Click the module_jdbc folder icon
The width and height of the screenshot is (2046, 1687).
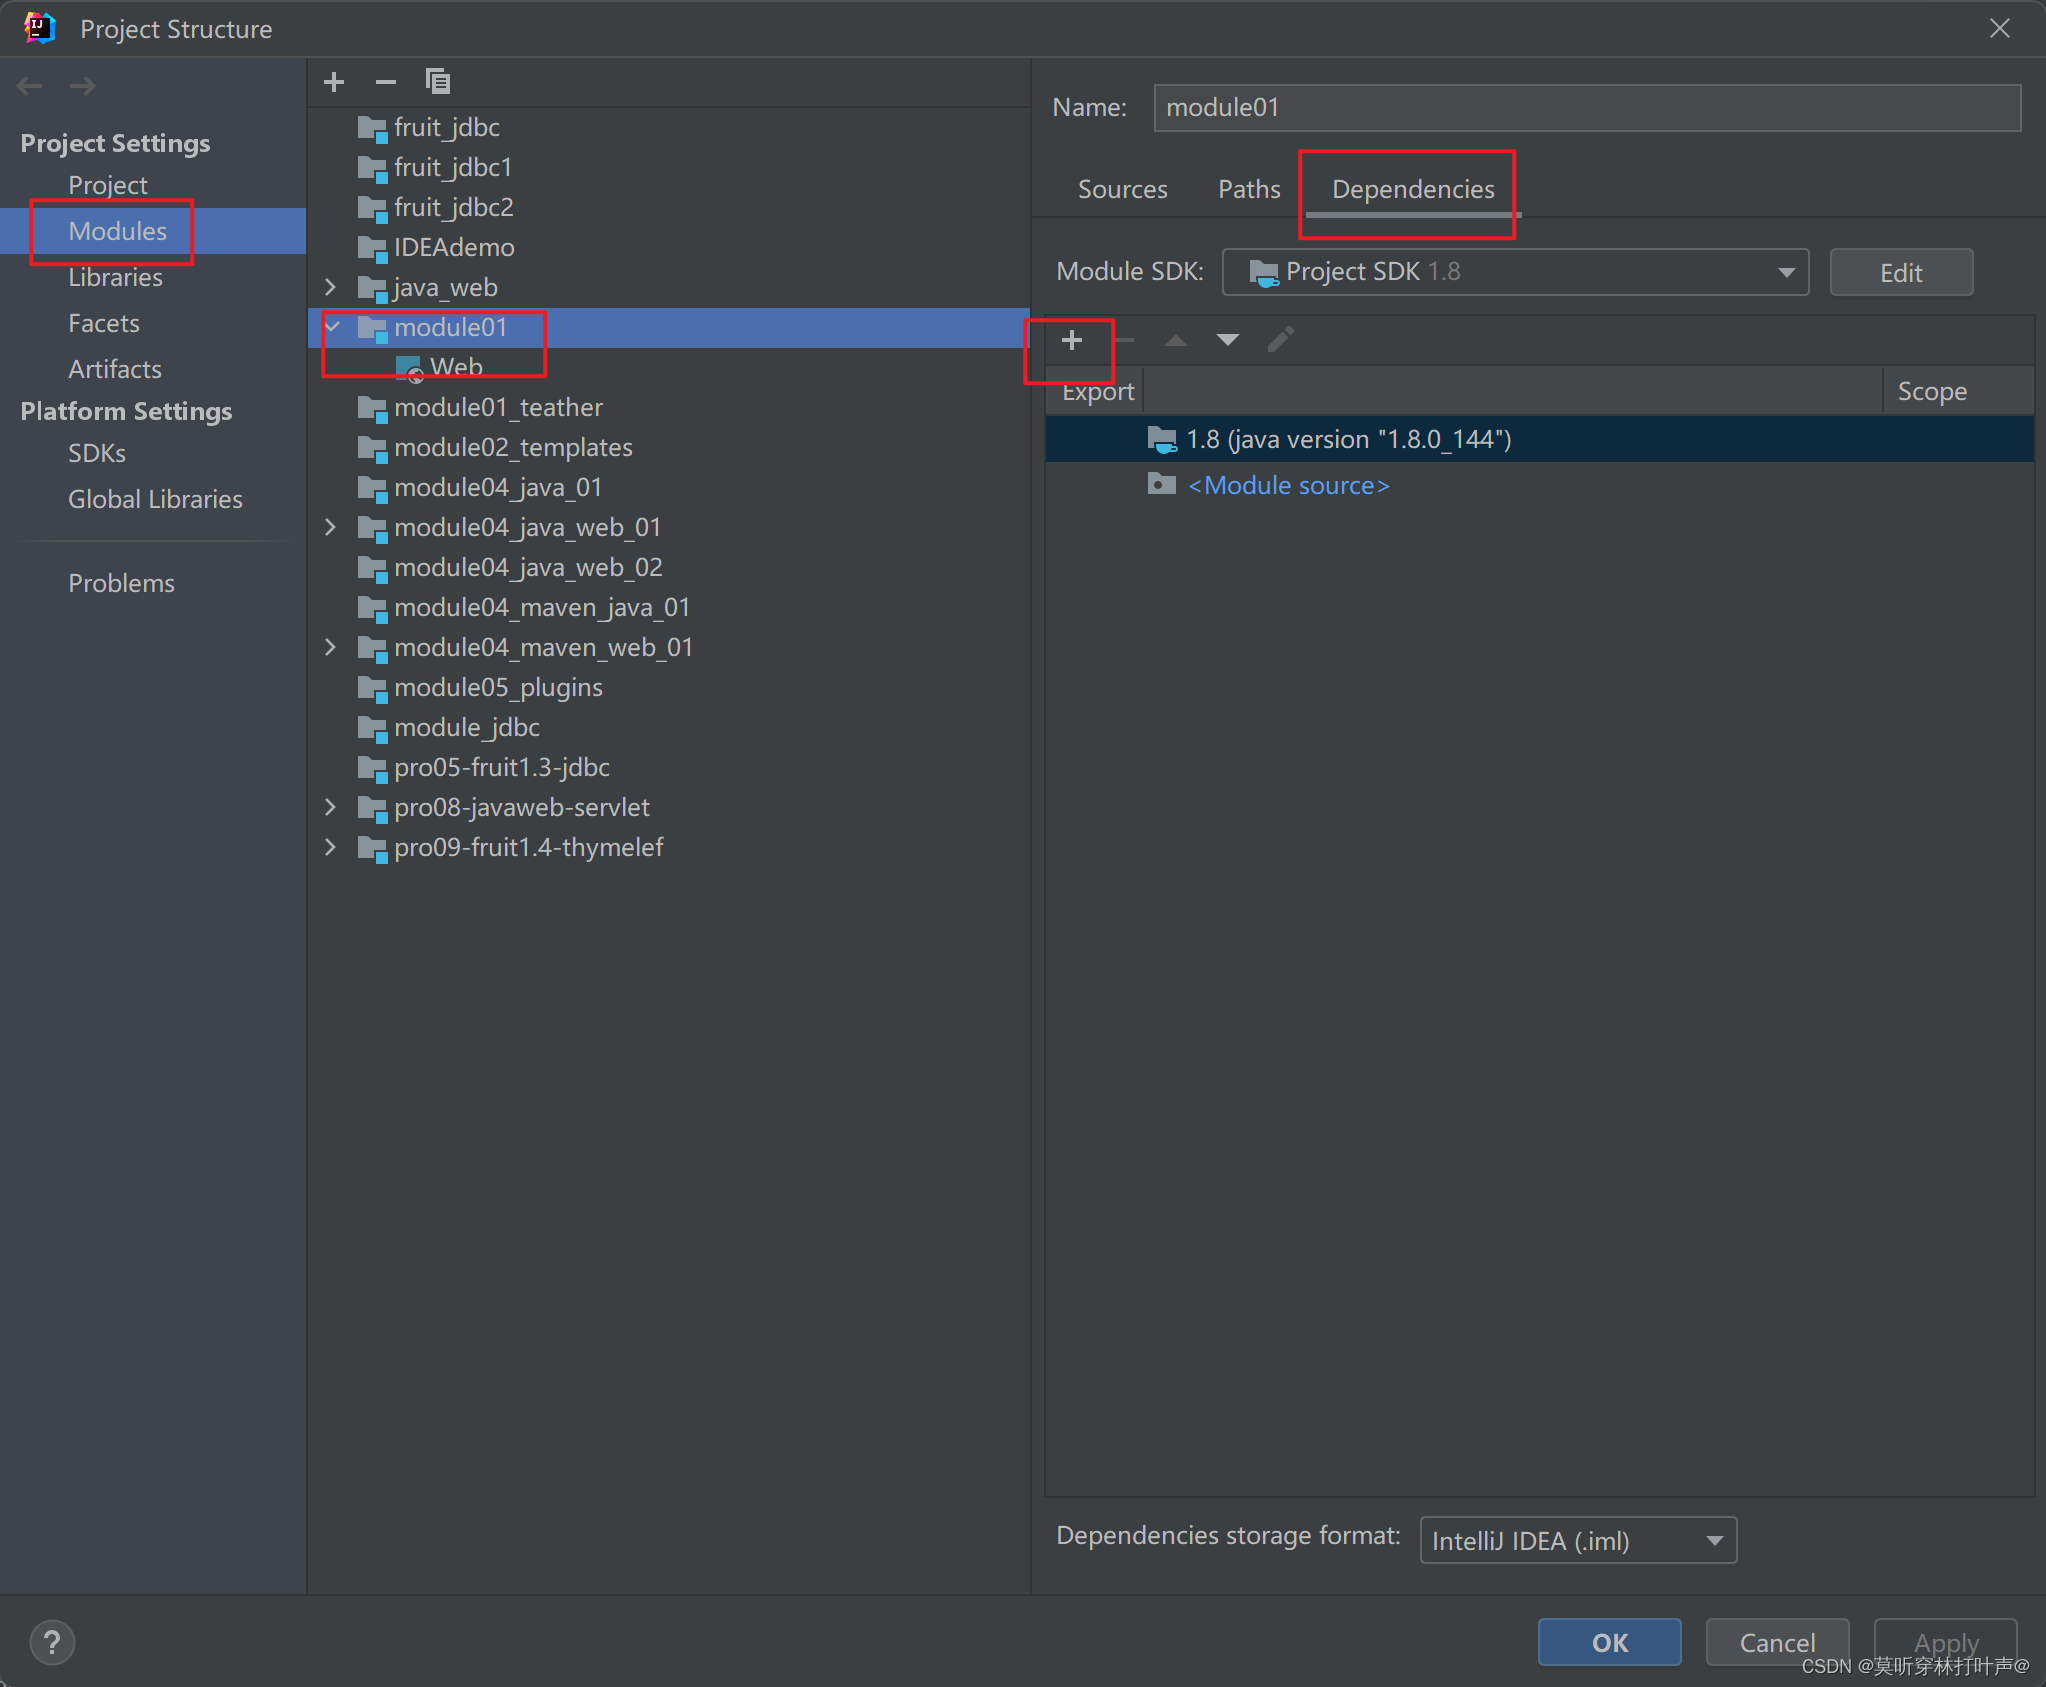[x=372, y=729]
